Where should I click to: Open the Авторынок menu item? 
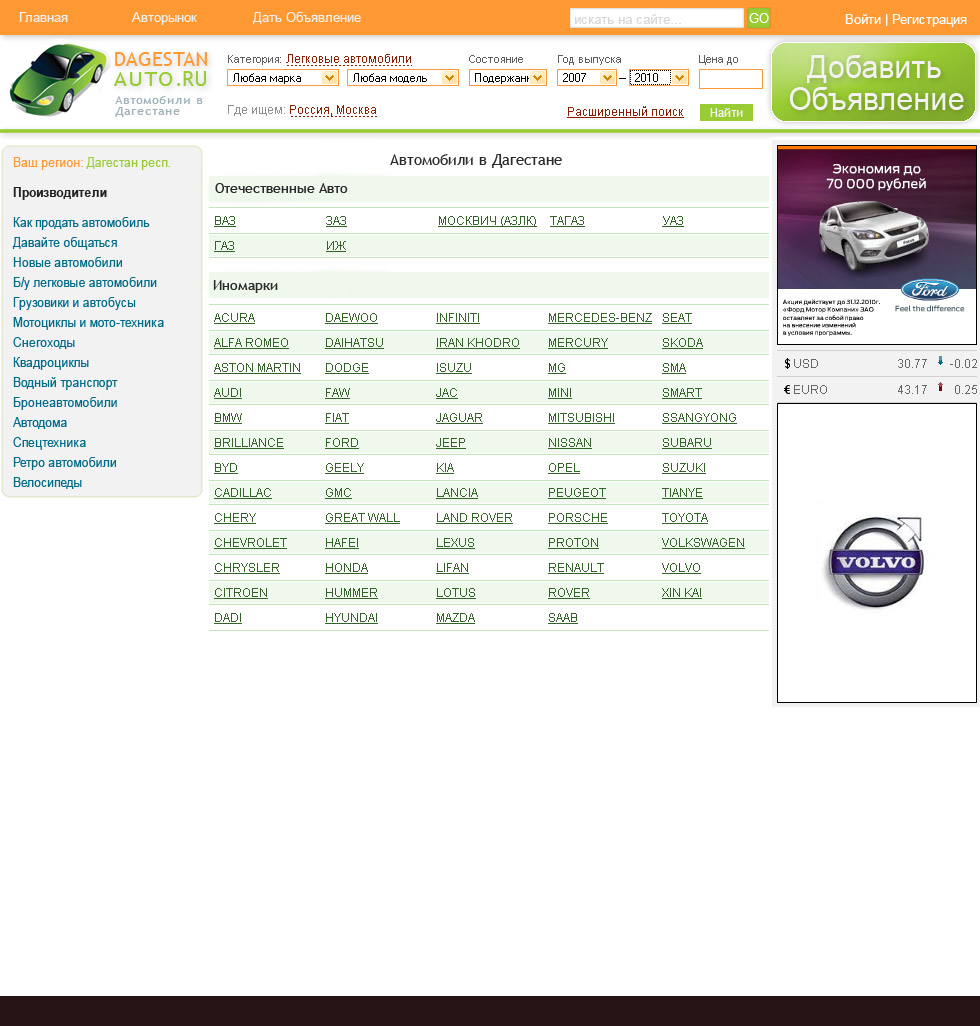(x=164, y=18)
